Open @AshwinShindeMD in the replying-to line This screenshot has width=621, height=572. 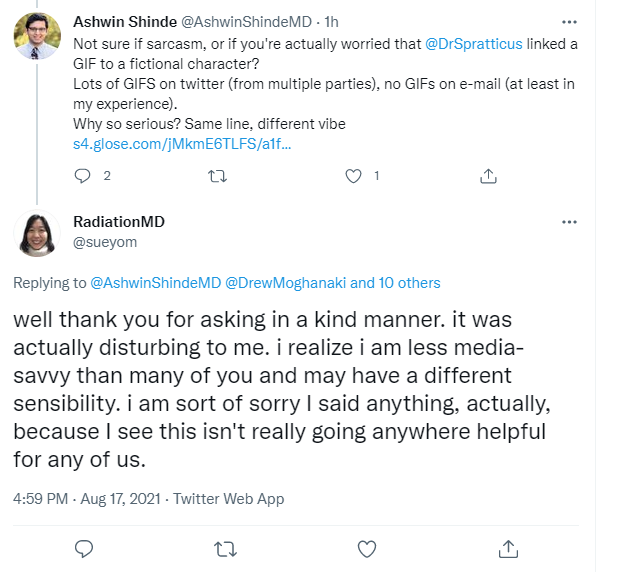pos(155,283)
